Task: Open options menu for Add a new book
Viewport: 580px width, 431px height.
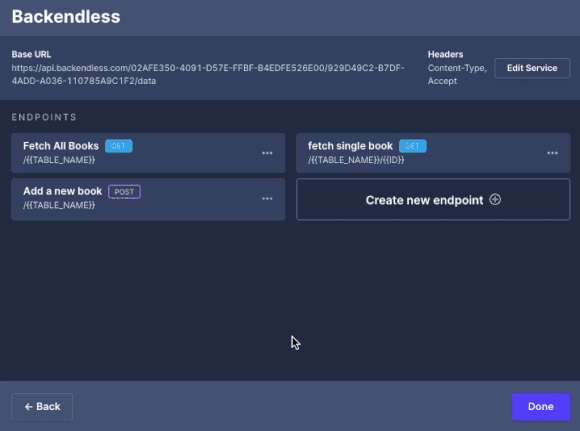Action: [267, 199]
